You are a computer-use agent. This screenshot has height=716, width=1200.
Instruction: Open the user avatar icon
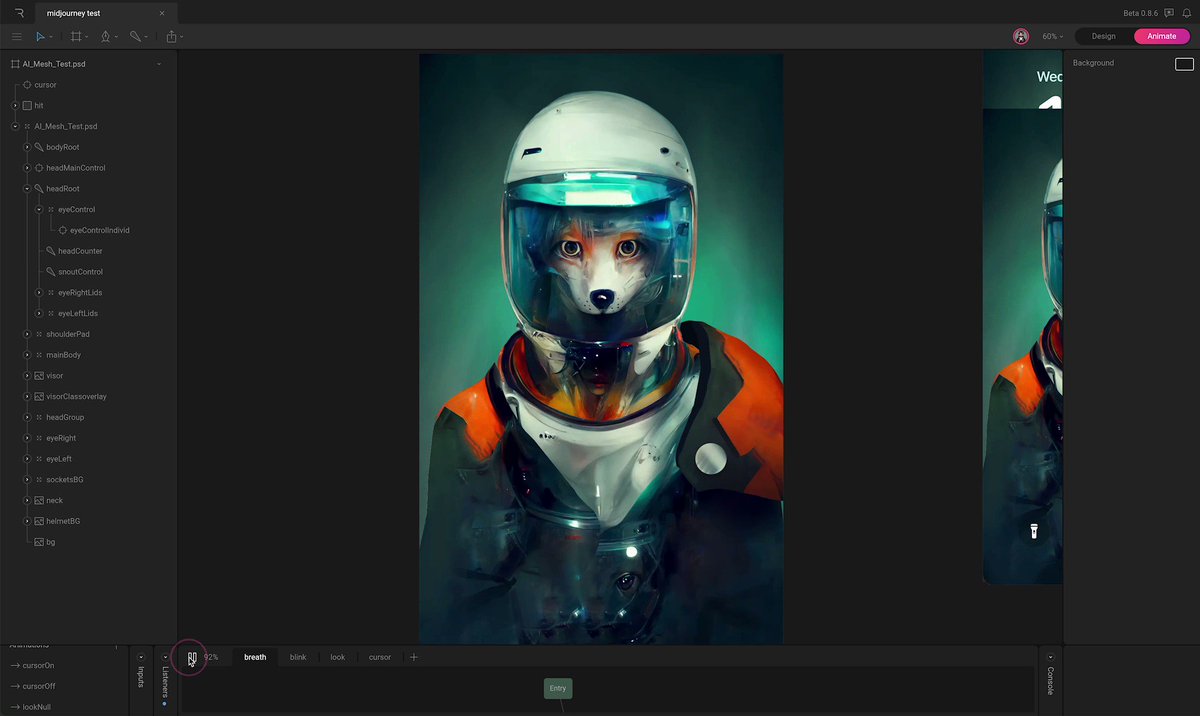point(1021,36)
